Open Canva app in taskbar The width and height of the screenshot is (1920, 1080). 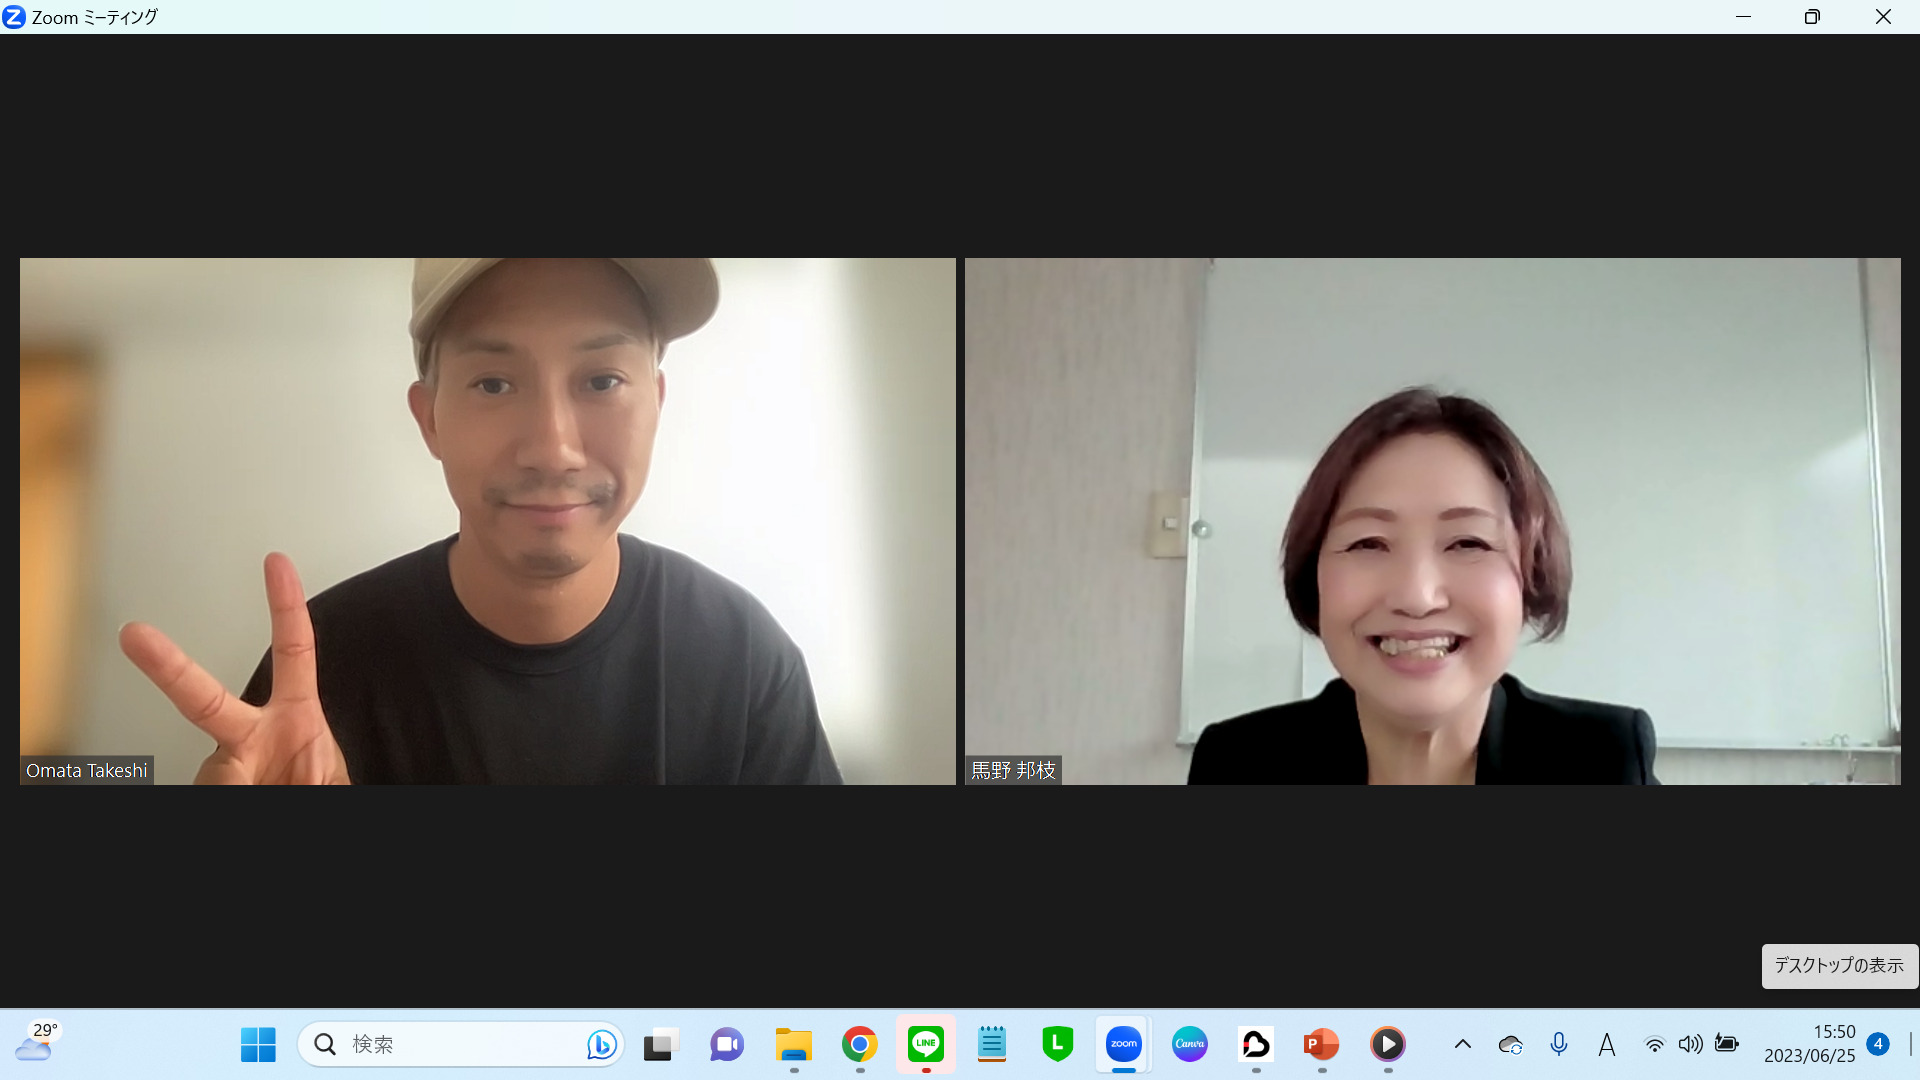click(x=1189, y=1044)
